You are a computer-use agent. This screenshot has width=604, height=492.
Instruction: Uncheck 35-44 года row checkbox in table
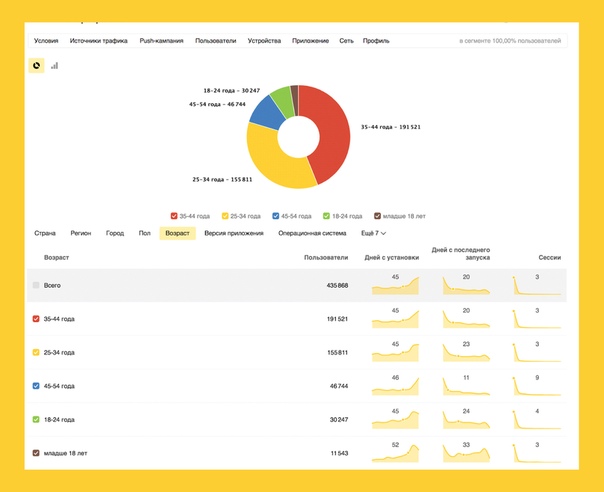[x=36, y=319]
